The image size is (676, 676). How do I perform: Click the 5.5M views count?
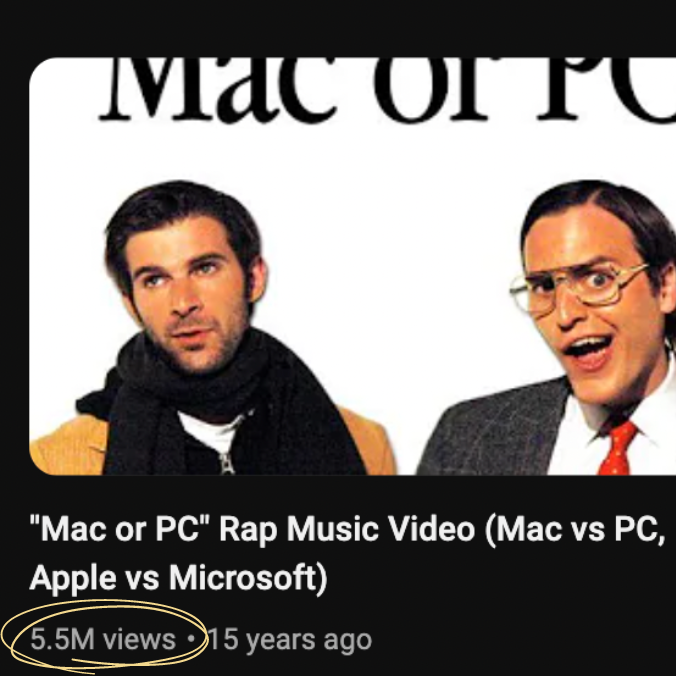pyautogui.click(x=103, y=639)
